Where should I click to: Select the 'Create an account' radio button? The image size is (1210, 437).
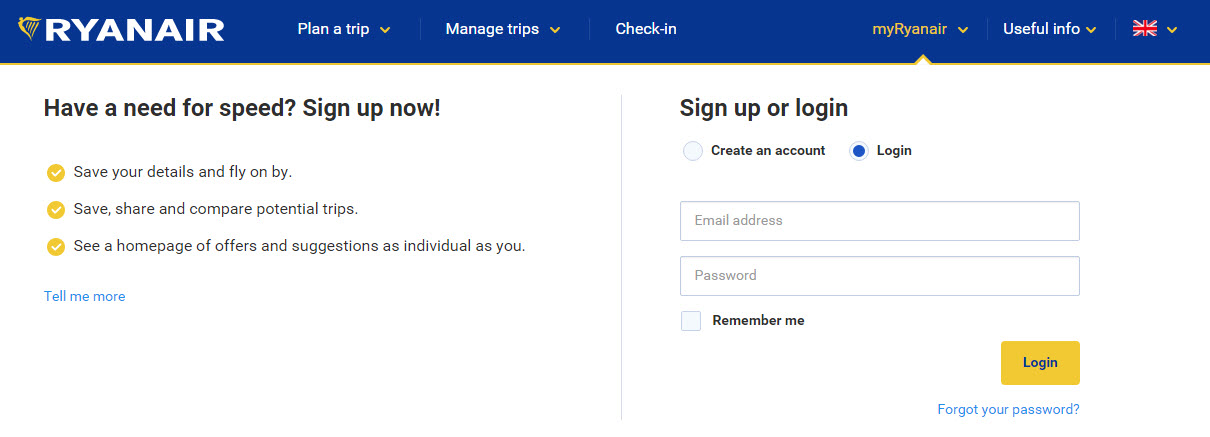pos(693,151)
